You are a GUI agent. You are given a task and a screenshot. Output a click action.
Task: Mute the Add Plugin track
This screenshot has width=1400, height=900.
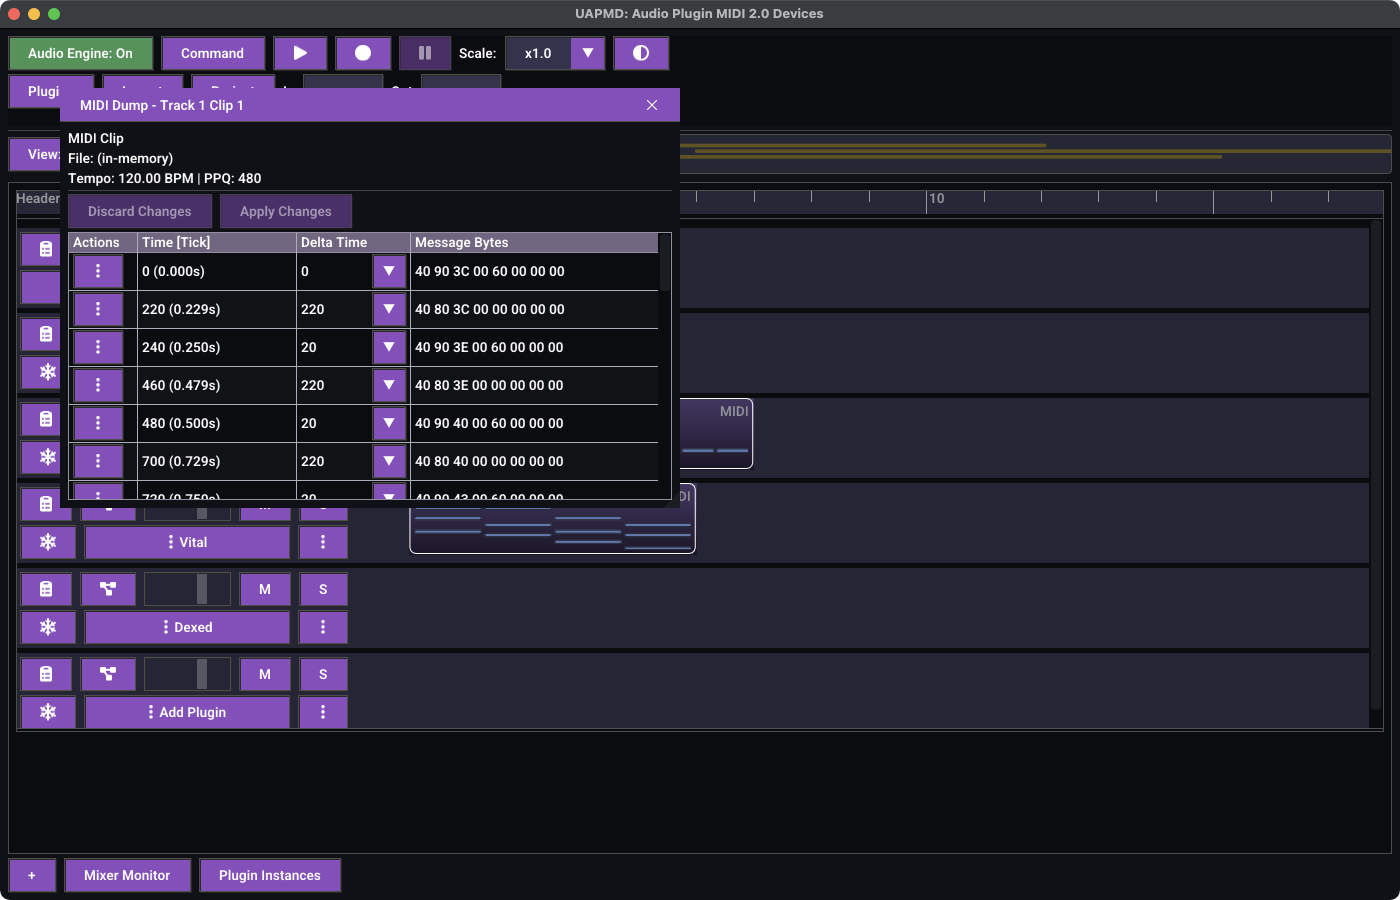[x=265, y=674]
